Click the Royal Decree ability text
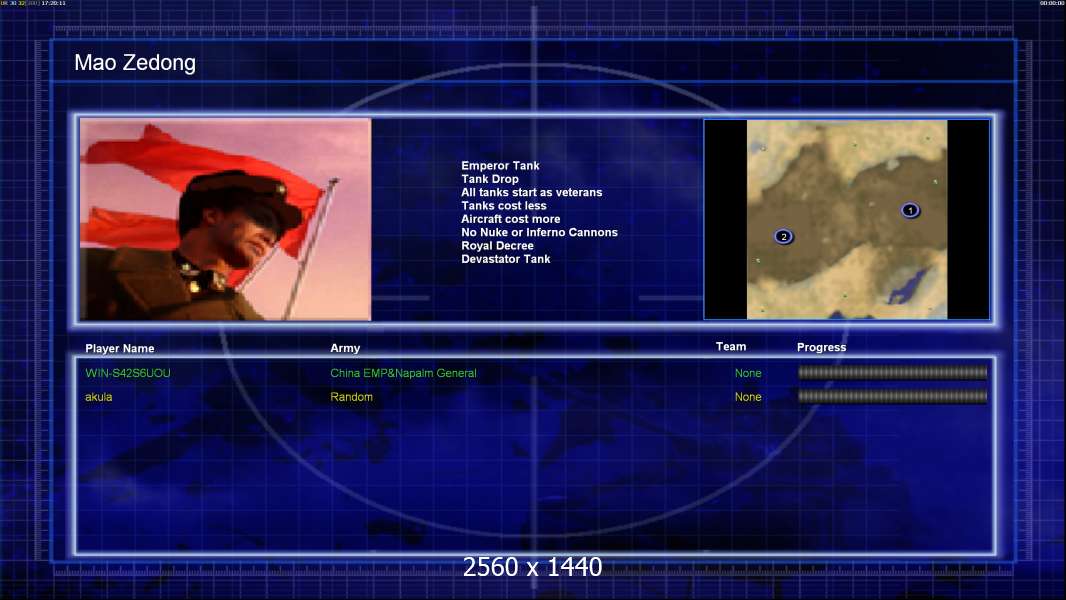This screenshot has height=600, width=1066. (x=497, y=246)
